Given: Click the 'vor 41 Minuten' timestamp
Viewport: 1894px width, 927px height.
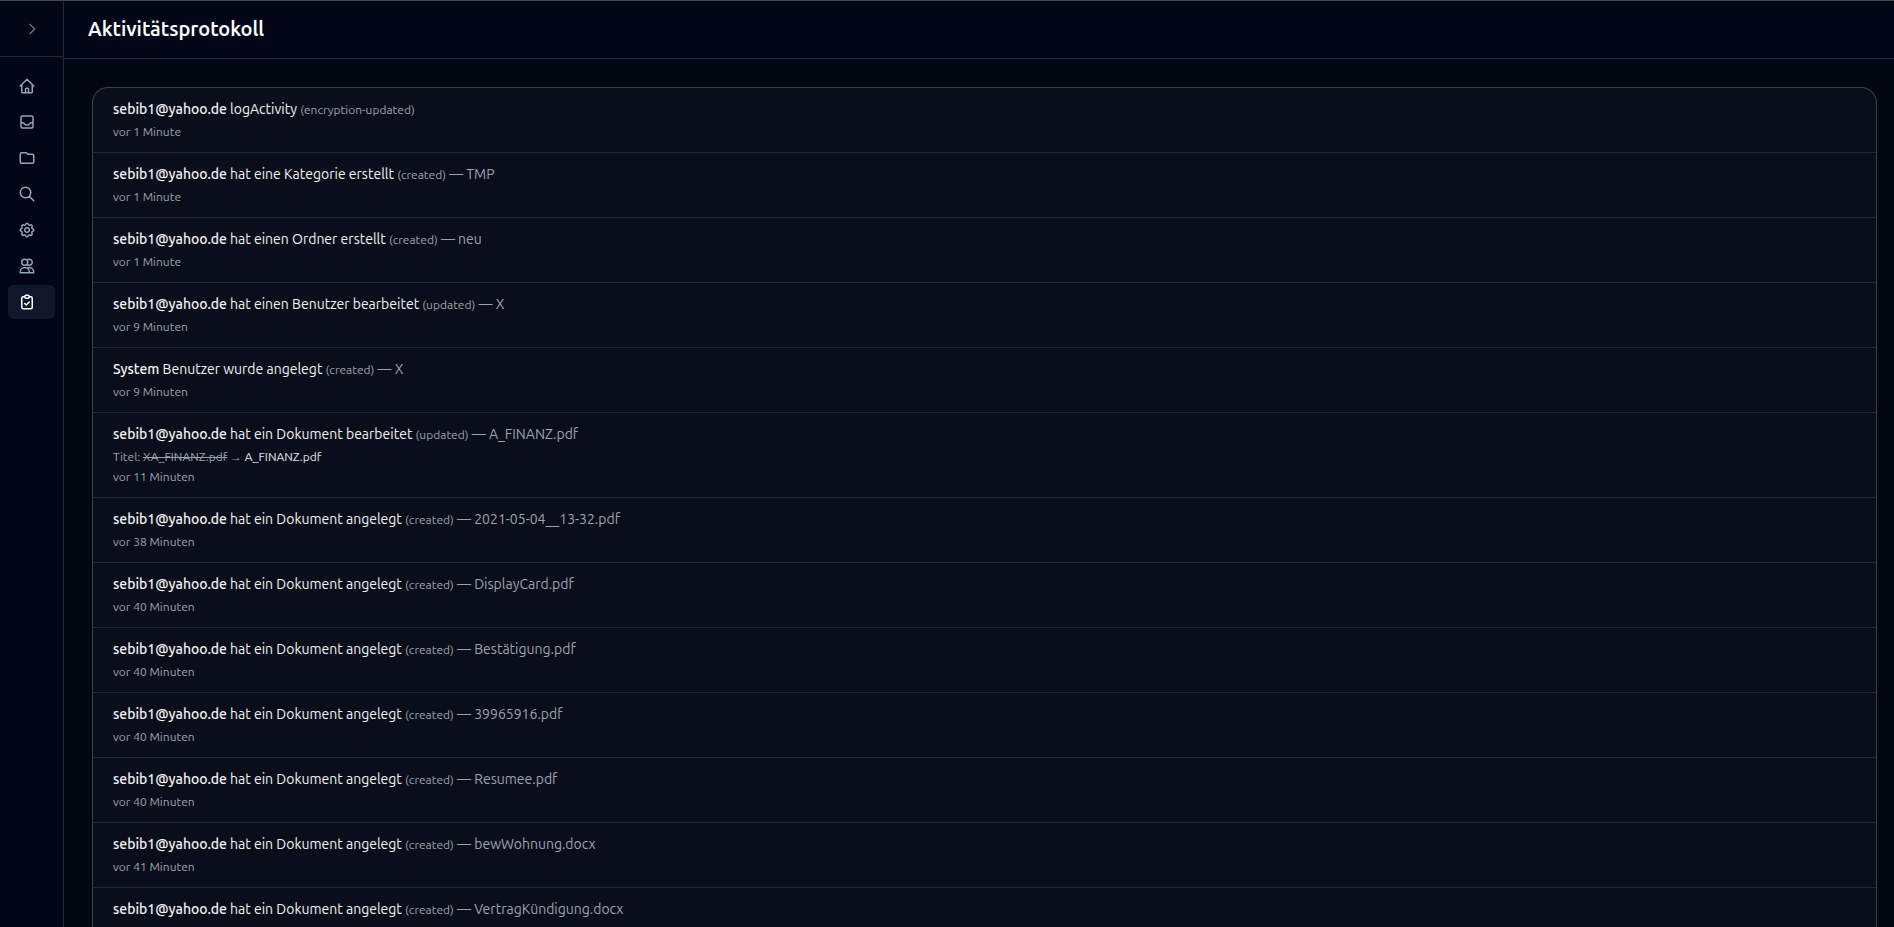Looking at the screenshot, I should [154, 867].
